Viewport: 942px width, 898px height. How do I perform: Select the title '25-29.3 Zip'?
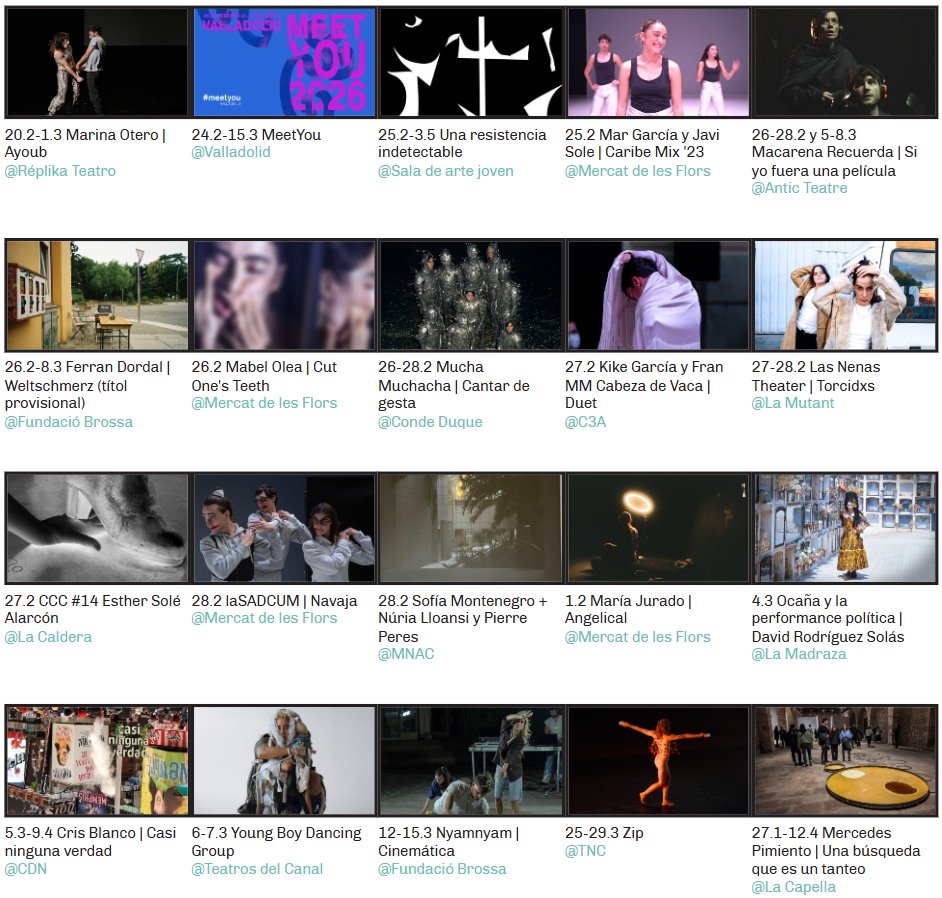pyautogui.click(x=604, y=833)
